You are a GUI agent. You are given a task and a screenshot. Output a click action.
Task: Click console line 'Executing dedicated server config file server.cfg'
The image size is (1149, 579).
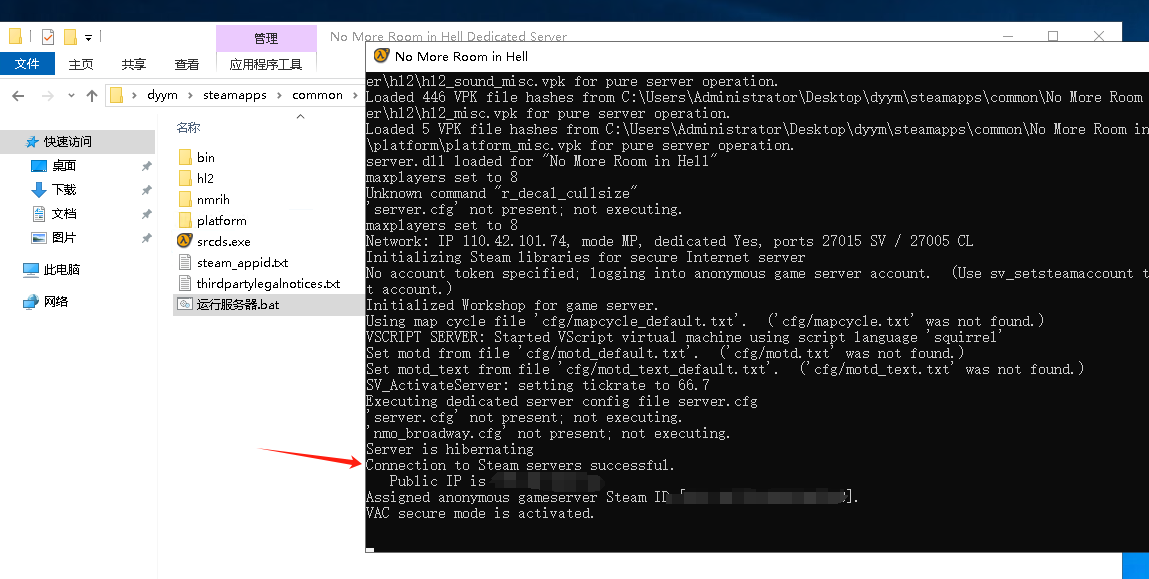pyautogui.click(x=561, y=402)
